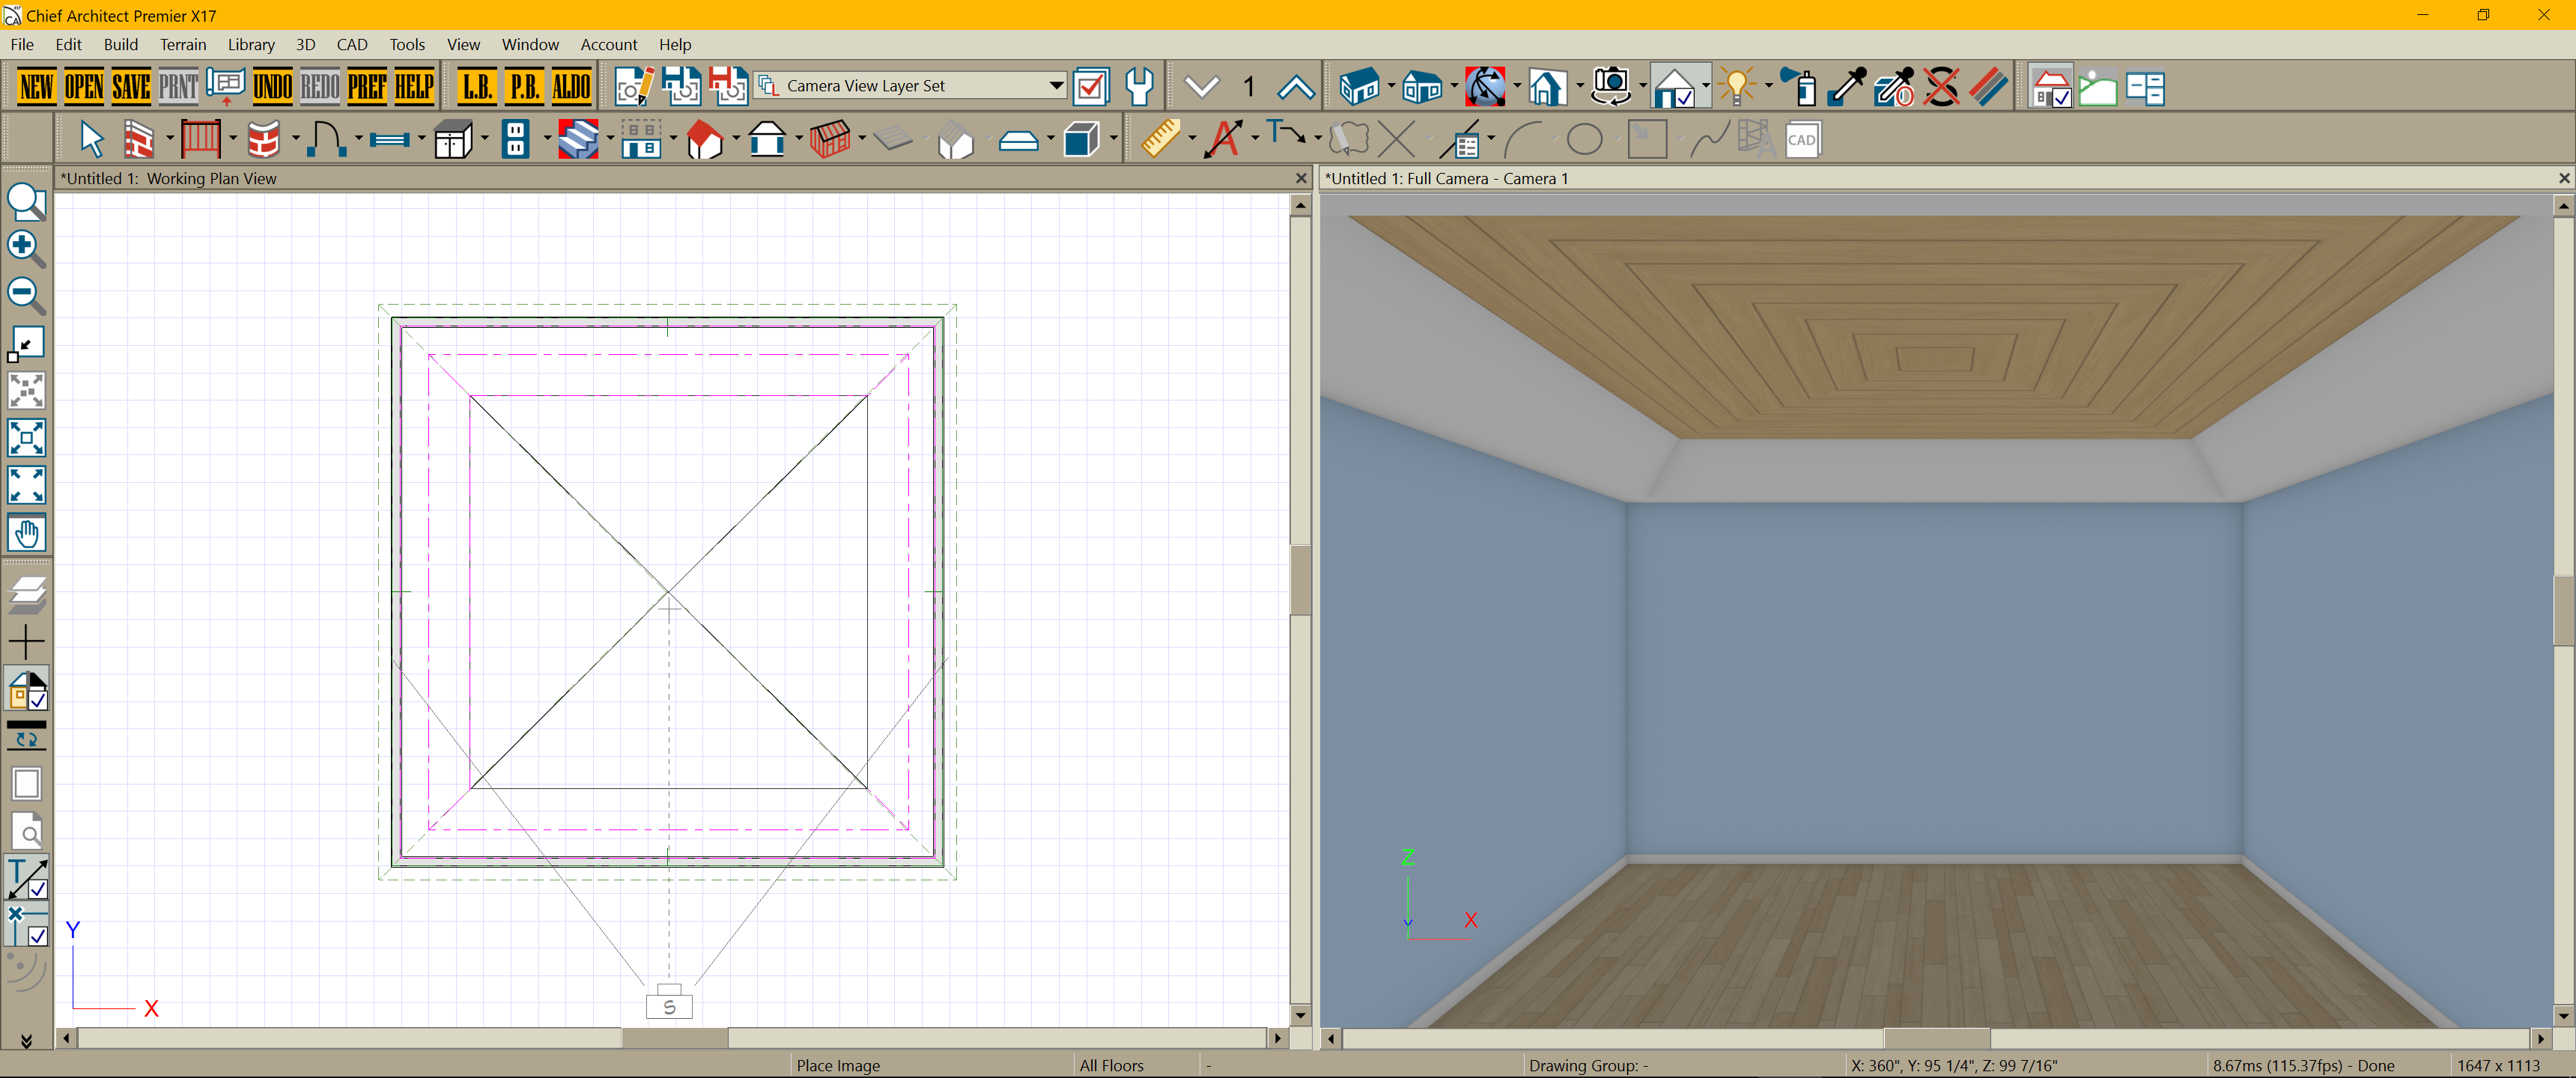This screenshot has width=2576, height=1078.
Task: Open the Camera View Layer Set dropdown
Action: [1056, 86]
